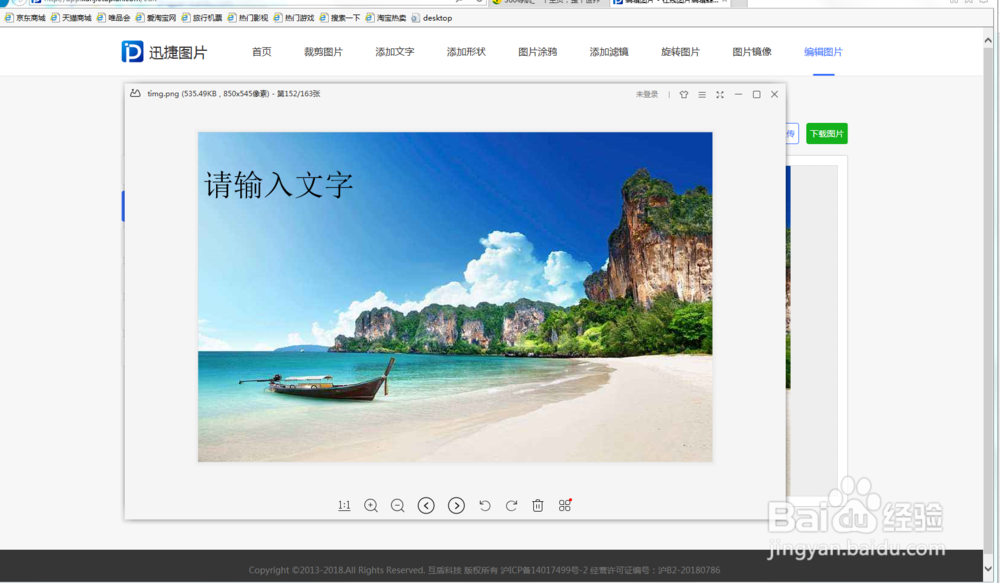Zoom in with the magnifier plus icon

(371, 505)
